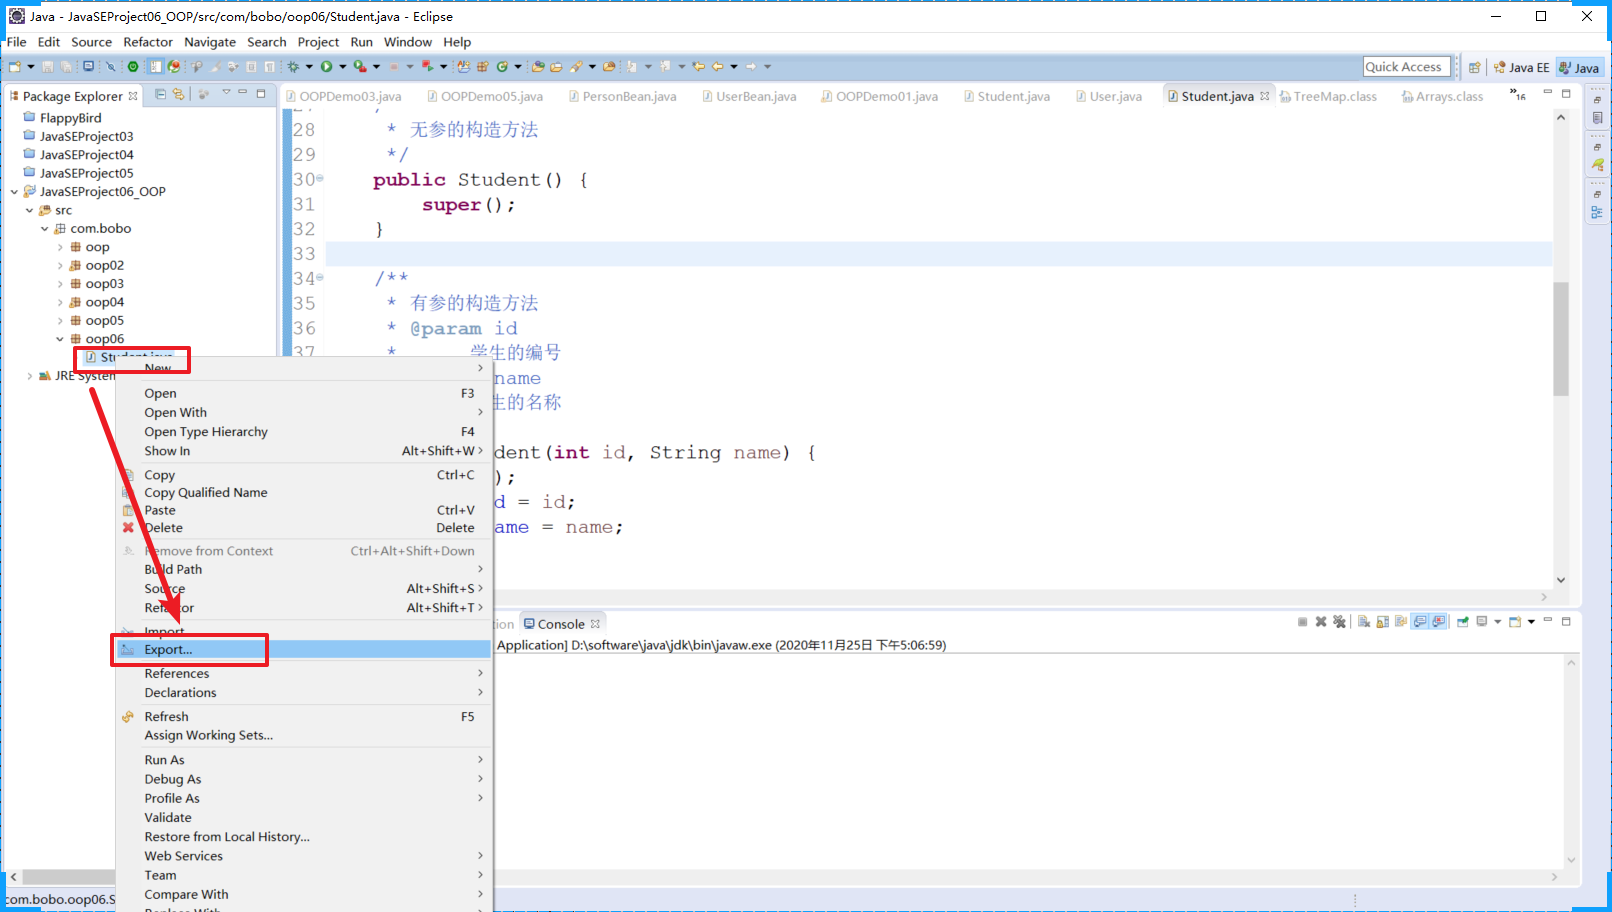The width and height of the screenshot is (1612, 912).
Task: Select the FlappyBird project in Package Explorer
Action: click(x=62, y=118)
